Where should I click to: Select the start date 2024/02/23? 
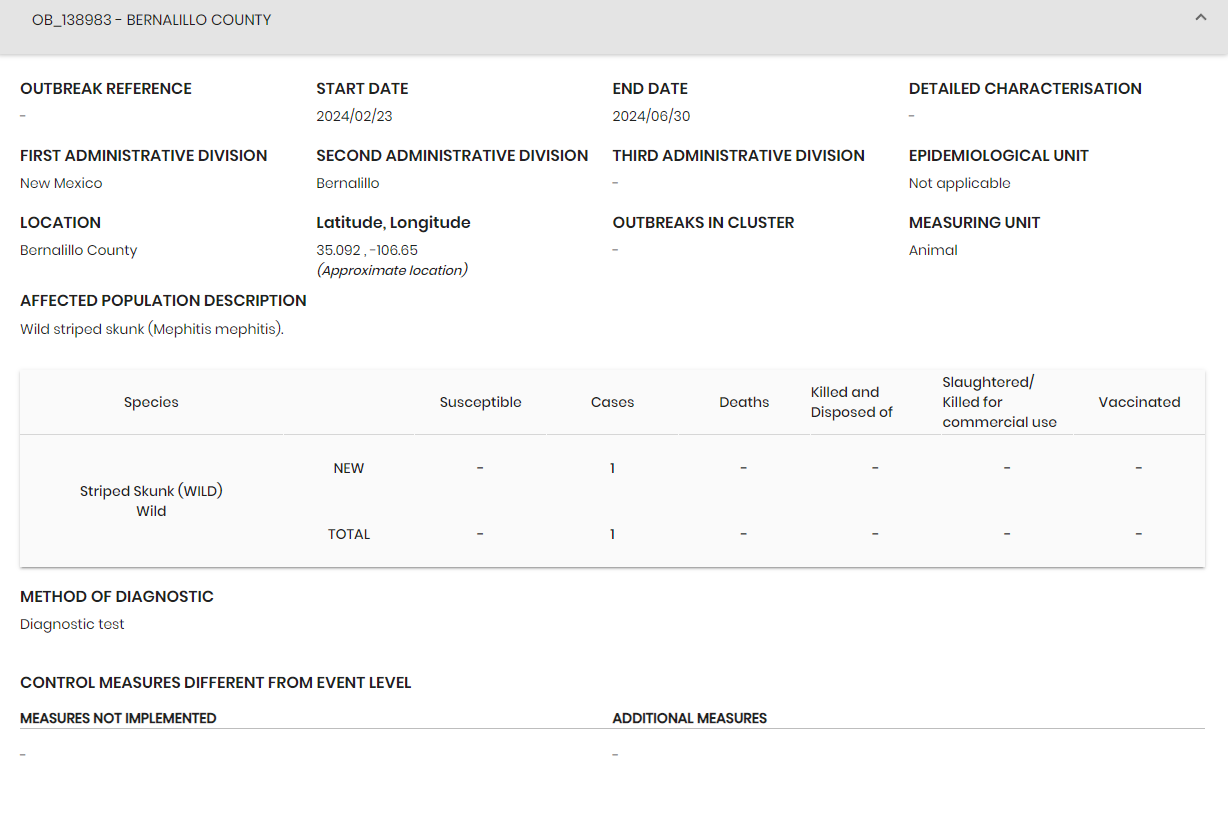[x=355, y=116]
